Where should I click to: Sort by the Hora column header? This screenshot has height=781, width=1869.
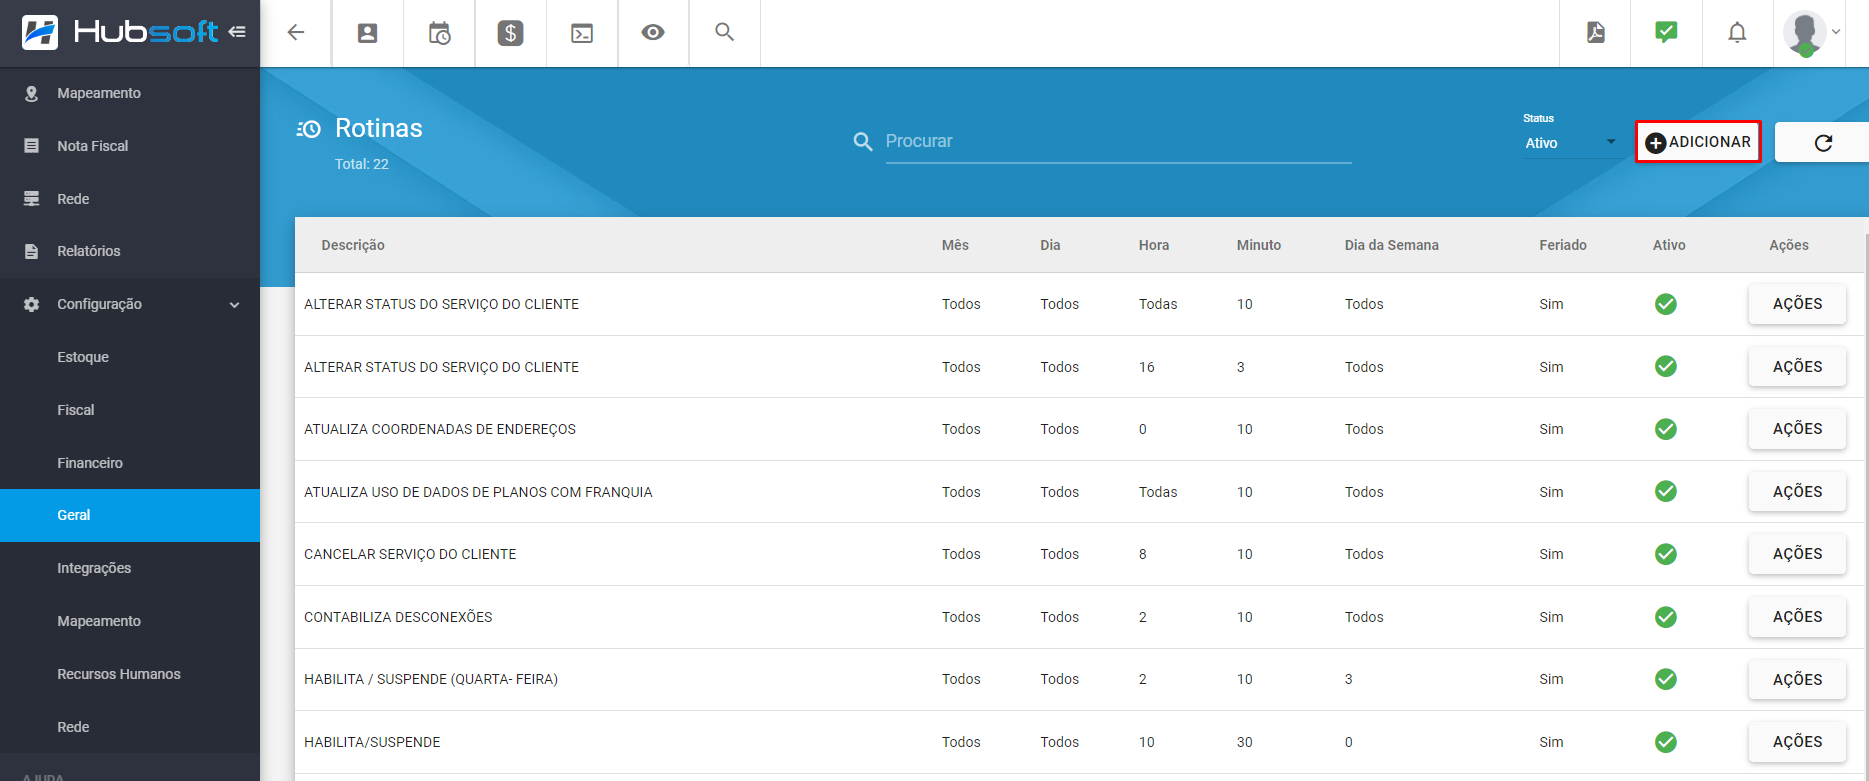pyautogui.click(x=1154, y=245)
